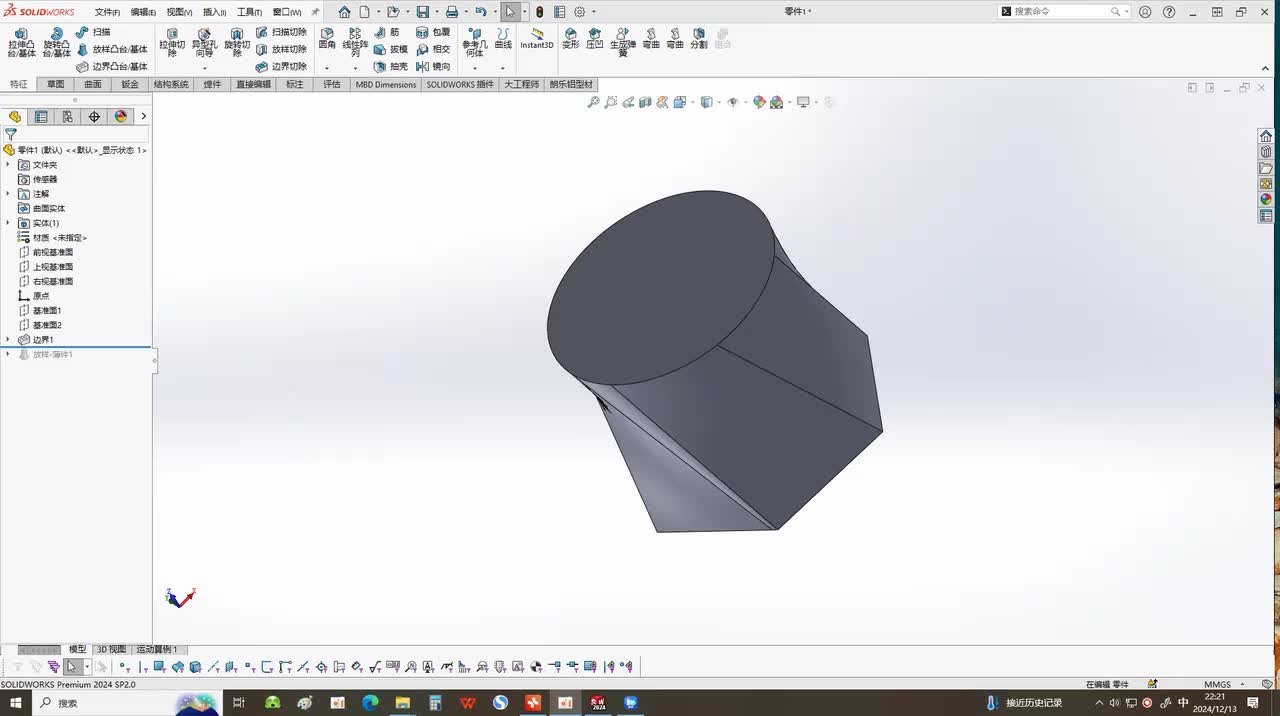Expand the 边界1 feature in the tree
1280x716 pixels.
click(x=8, y=340)
